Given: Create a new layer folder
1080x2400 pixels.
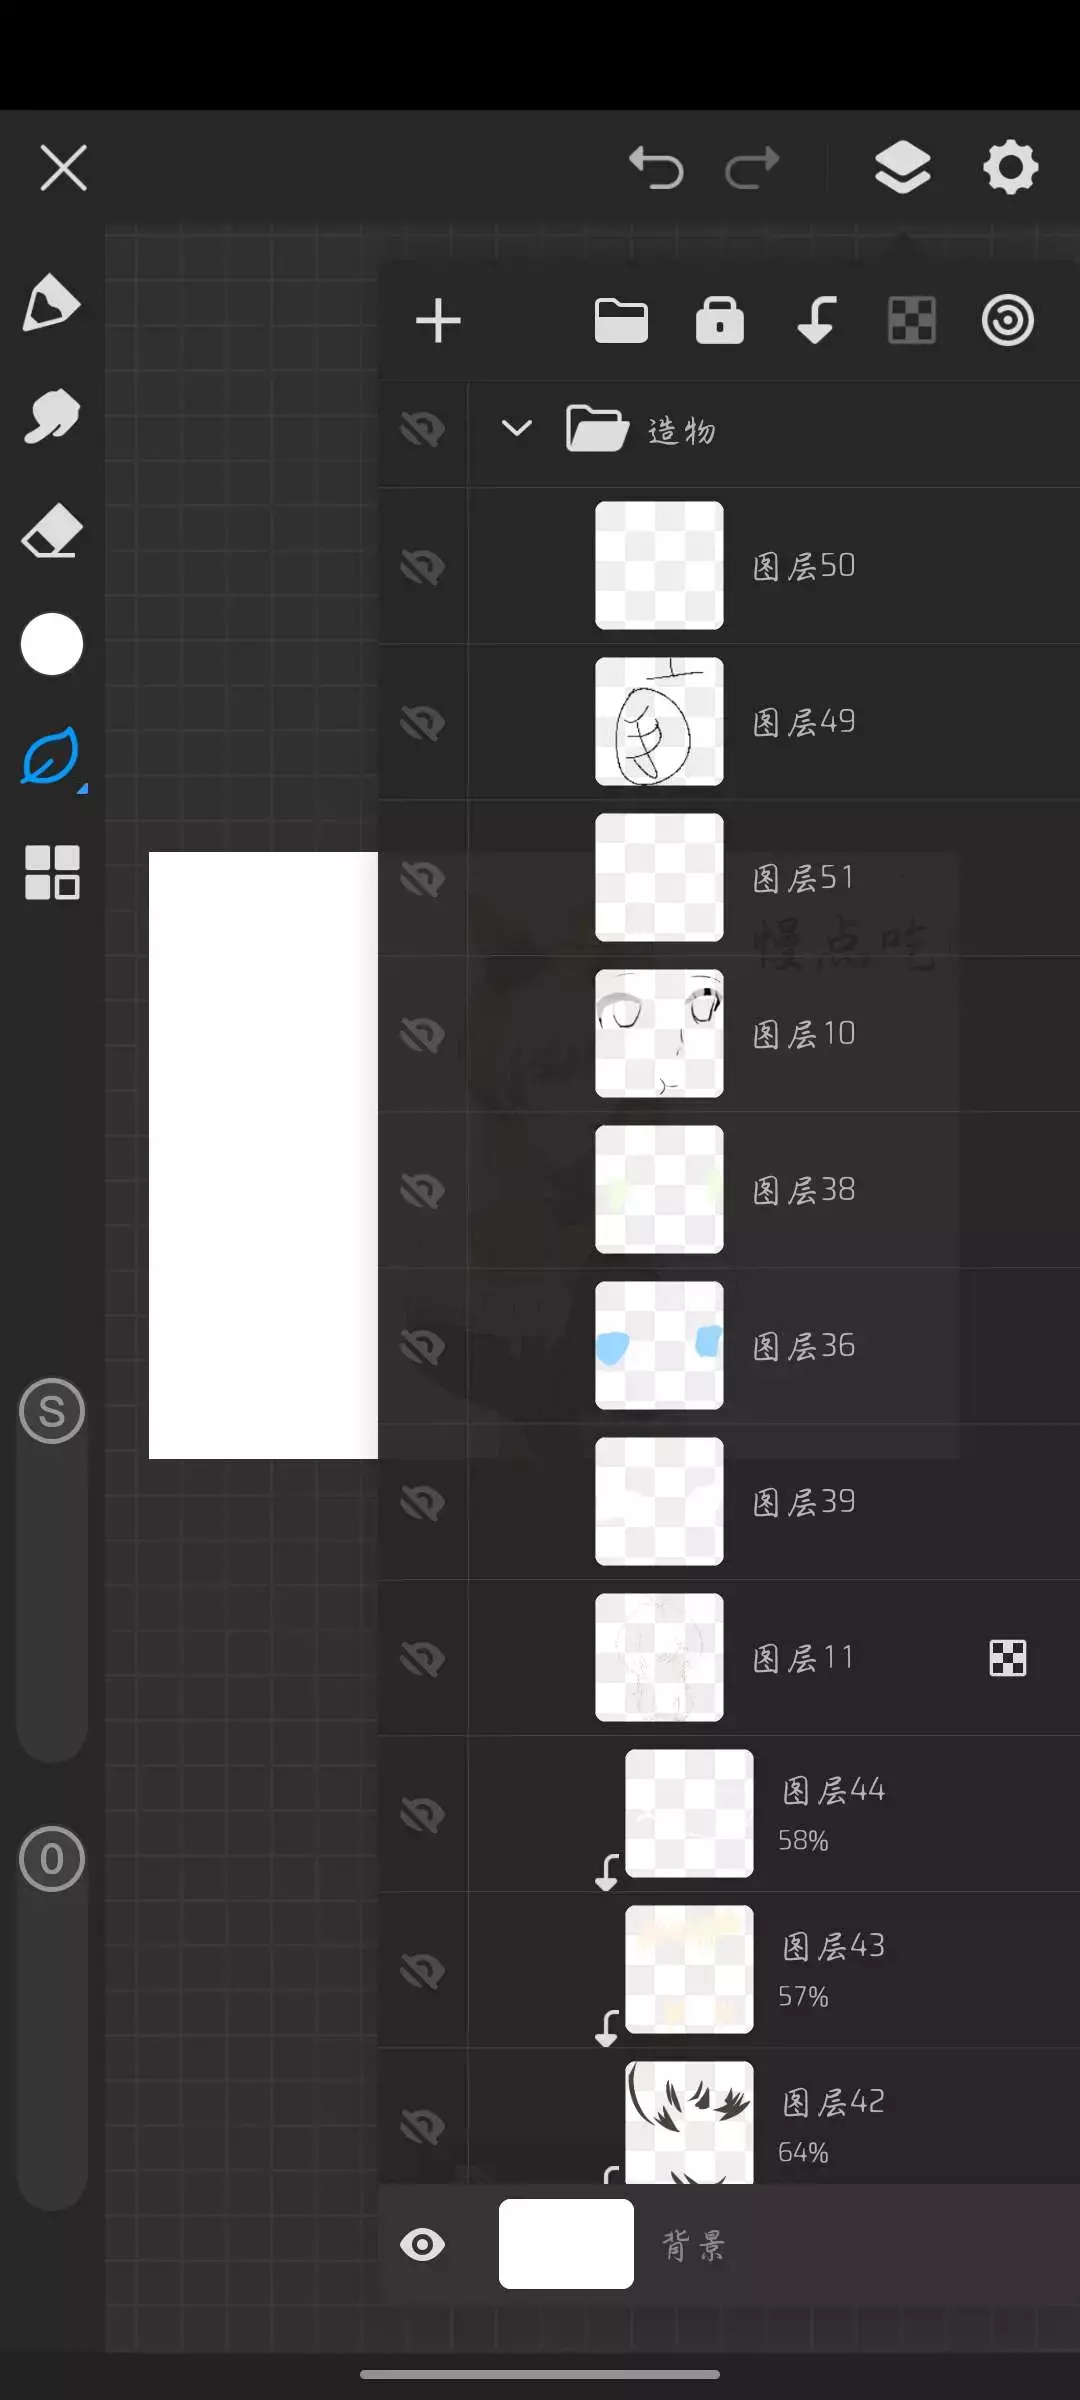Looking at the screenshot, I should point(621,321).
